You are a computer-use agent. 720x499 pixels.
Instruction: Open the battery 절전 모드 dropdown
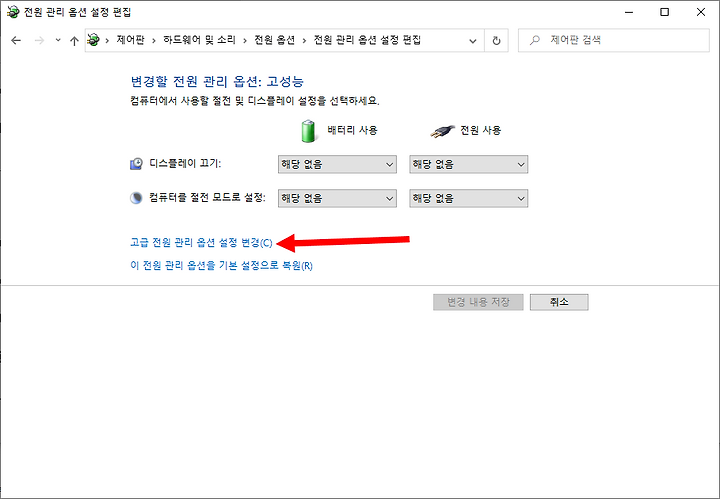pos(337,198)
